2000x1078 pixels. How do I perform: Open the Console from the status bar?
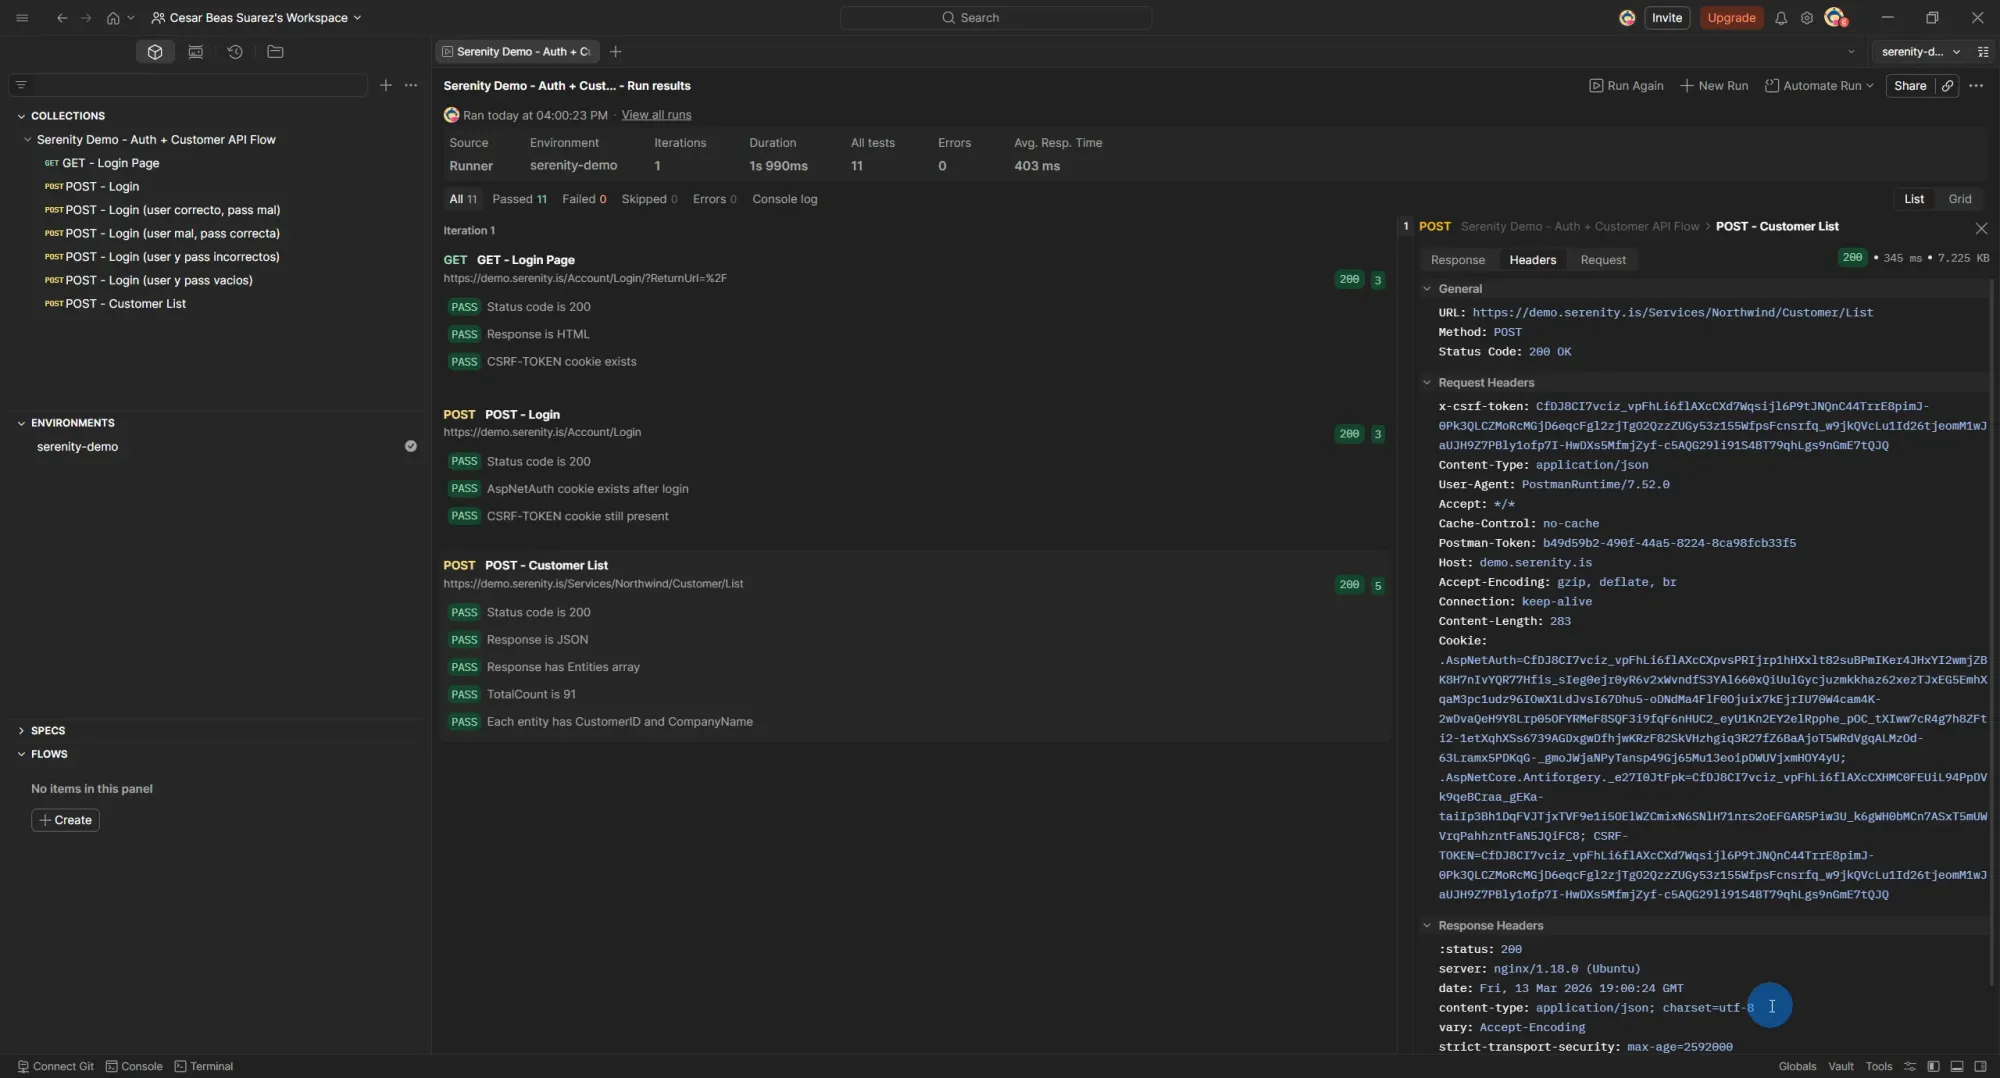tap(133, 1066)
